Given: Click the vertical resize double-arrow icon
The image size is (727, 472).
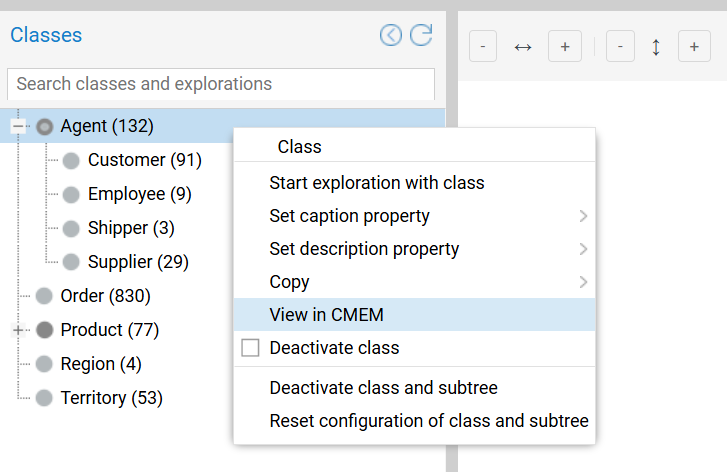Looking at the screenshot, I should (x=656, y=47).
